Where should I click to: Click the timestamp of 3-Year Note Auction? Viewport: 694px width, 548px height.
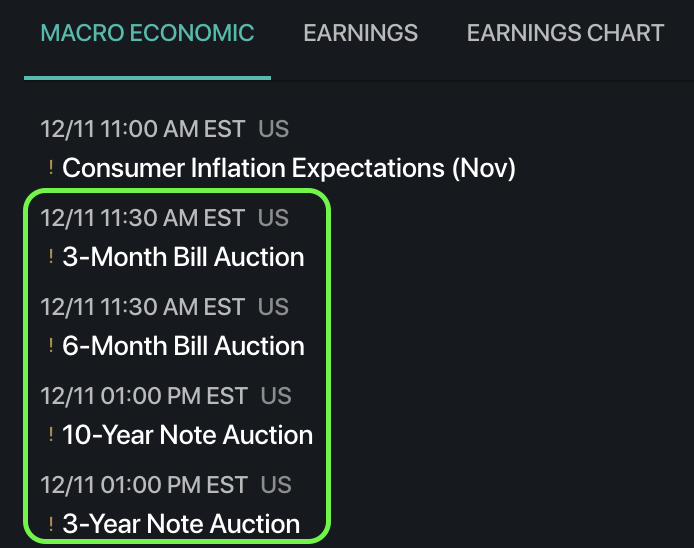point(144,485)
